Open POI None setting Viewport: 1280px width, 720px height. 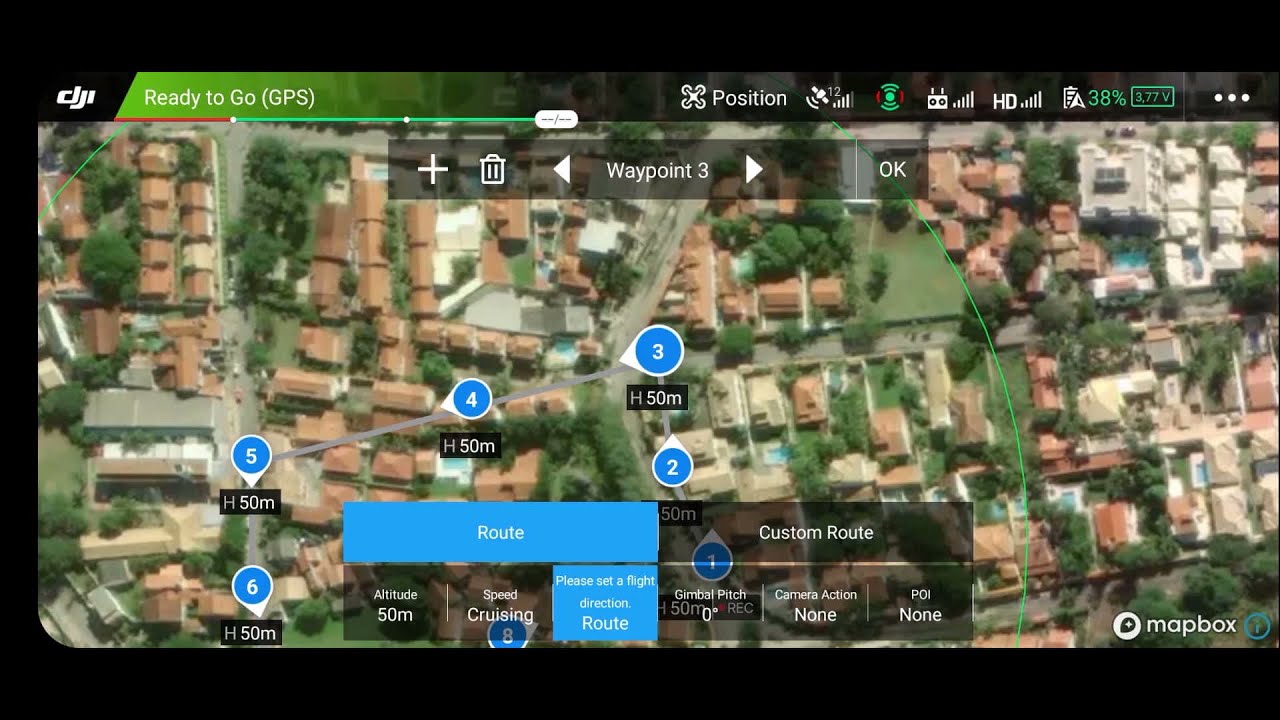point(920,604)
